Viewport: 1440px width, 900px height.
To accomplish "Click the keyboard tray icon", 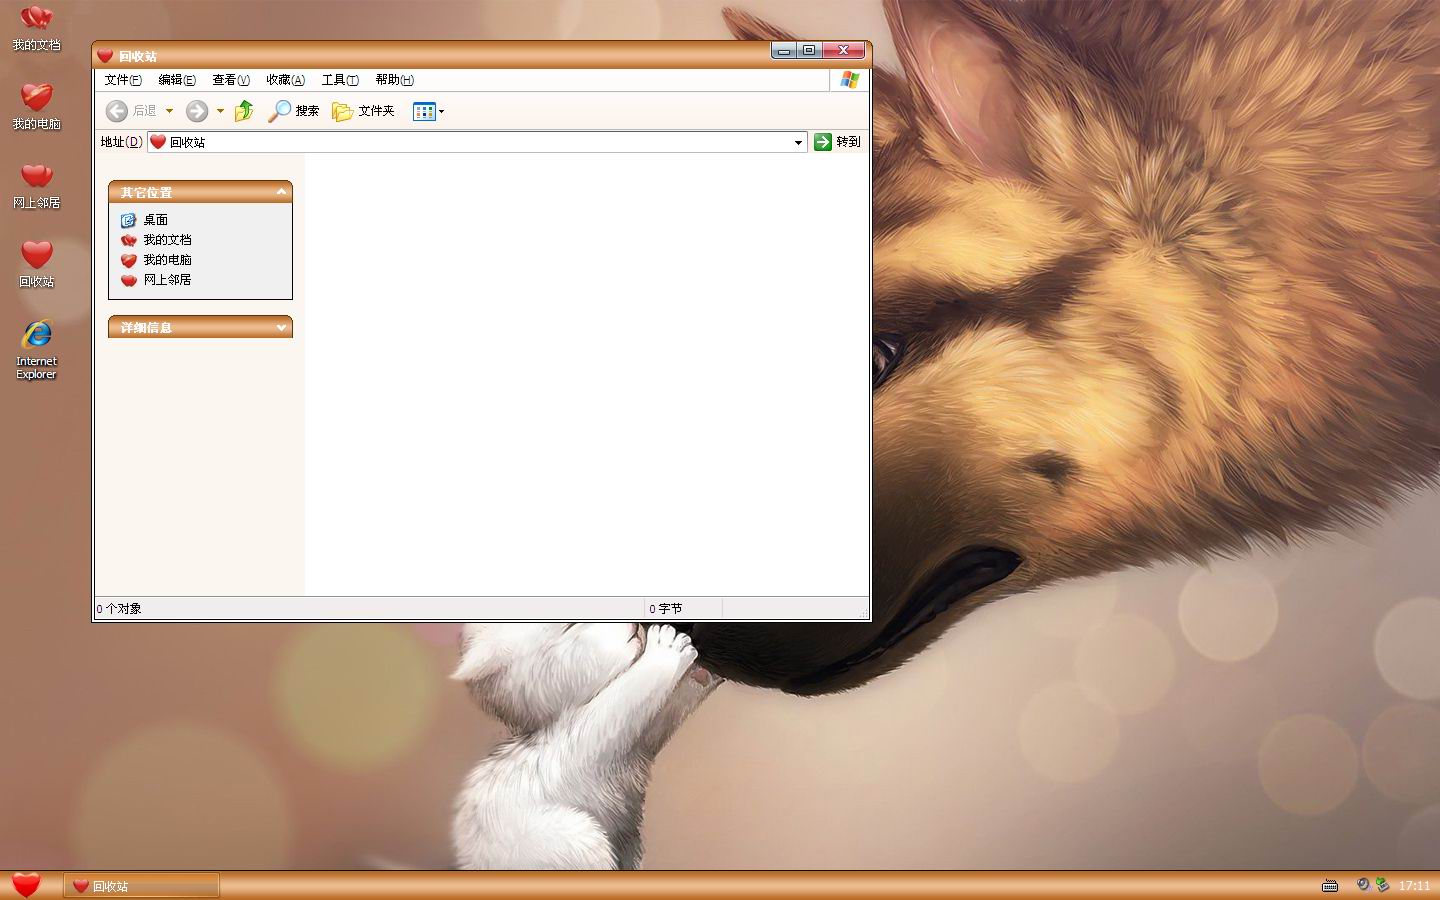I will (x=1330, y=885).
